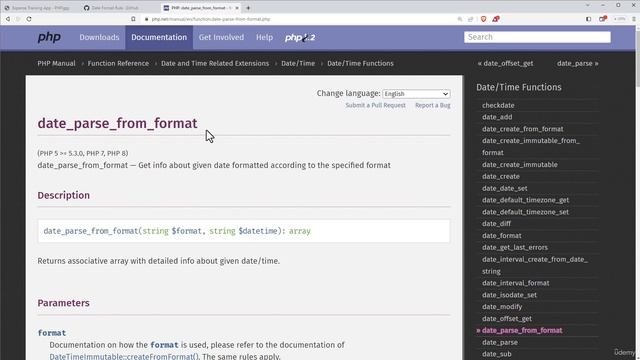Screen dimensions: 640x360
Task: Open the Brave Shields lion icon
Action: point(484,19)
